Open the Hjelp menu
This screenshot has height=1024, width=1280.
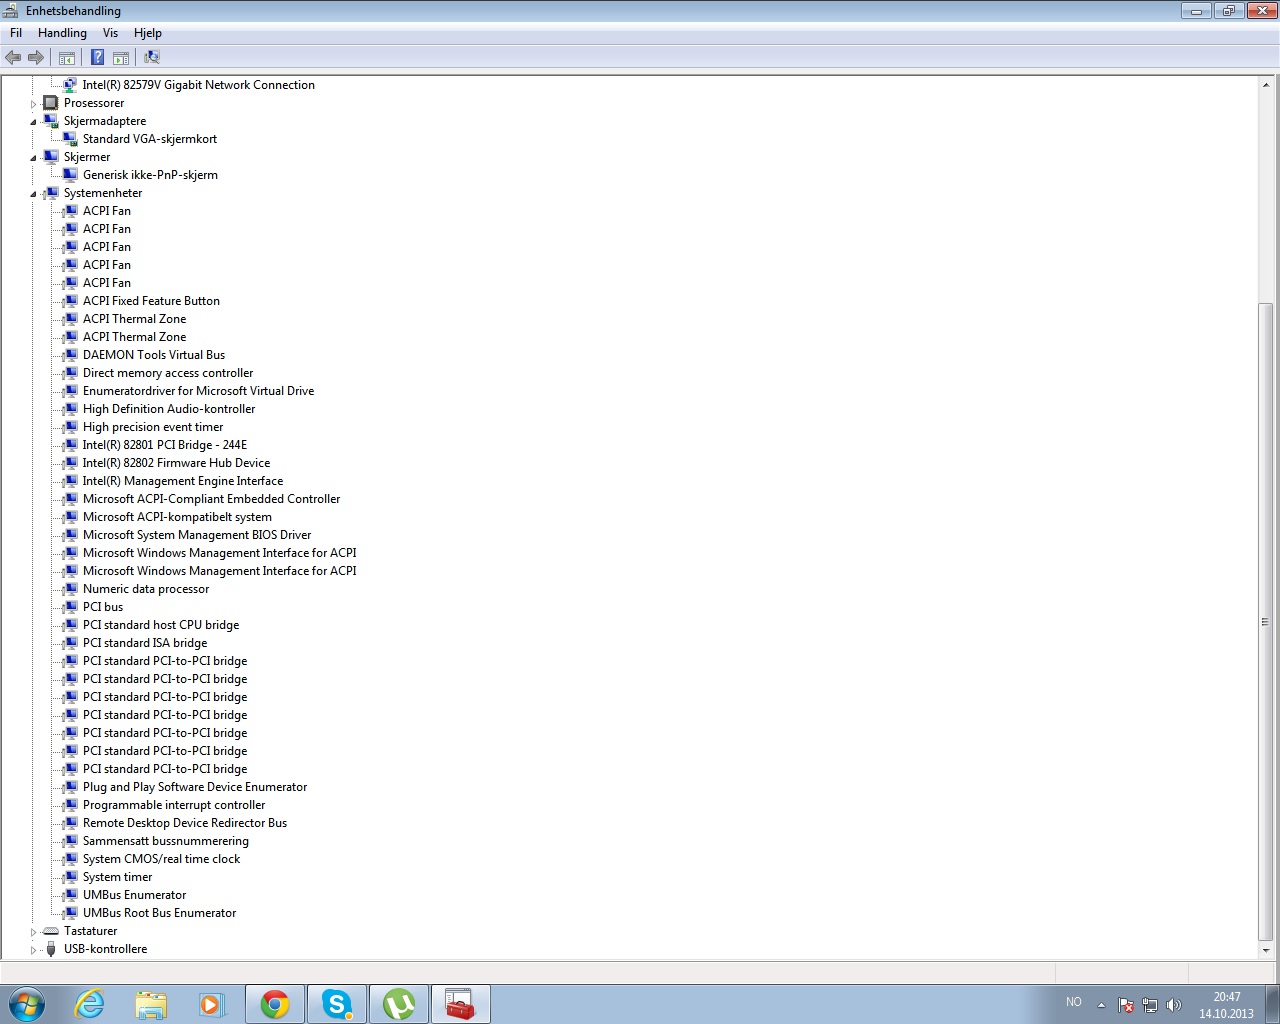coord(148,33)
